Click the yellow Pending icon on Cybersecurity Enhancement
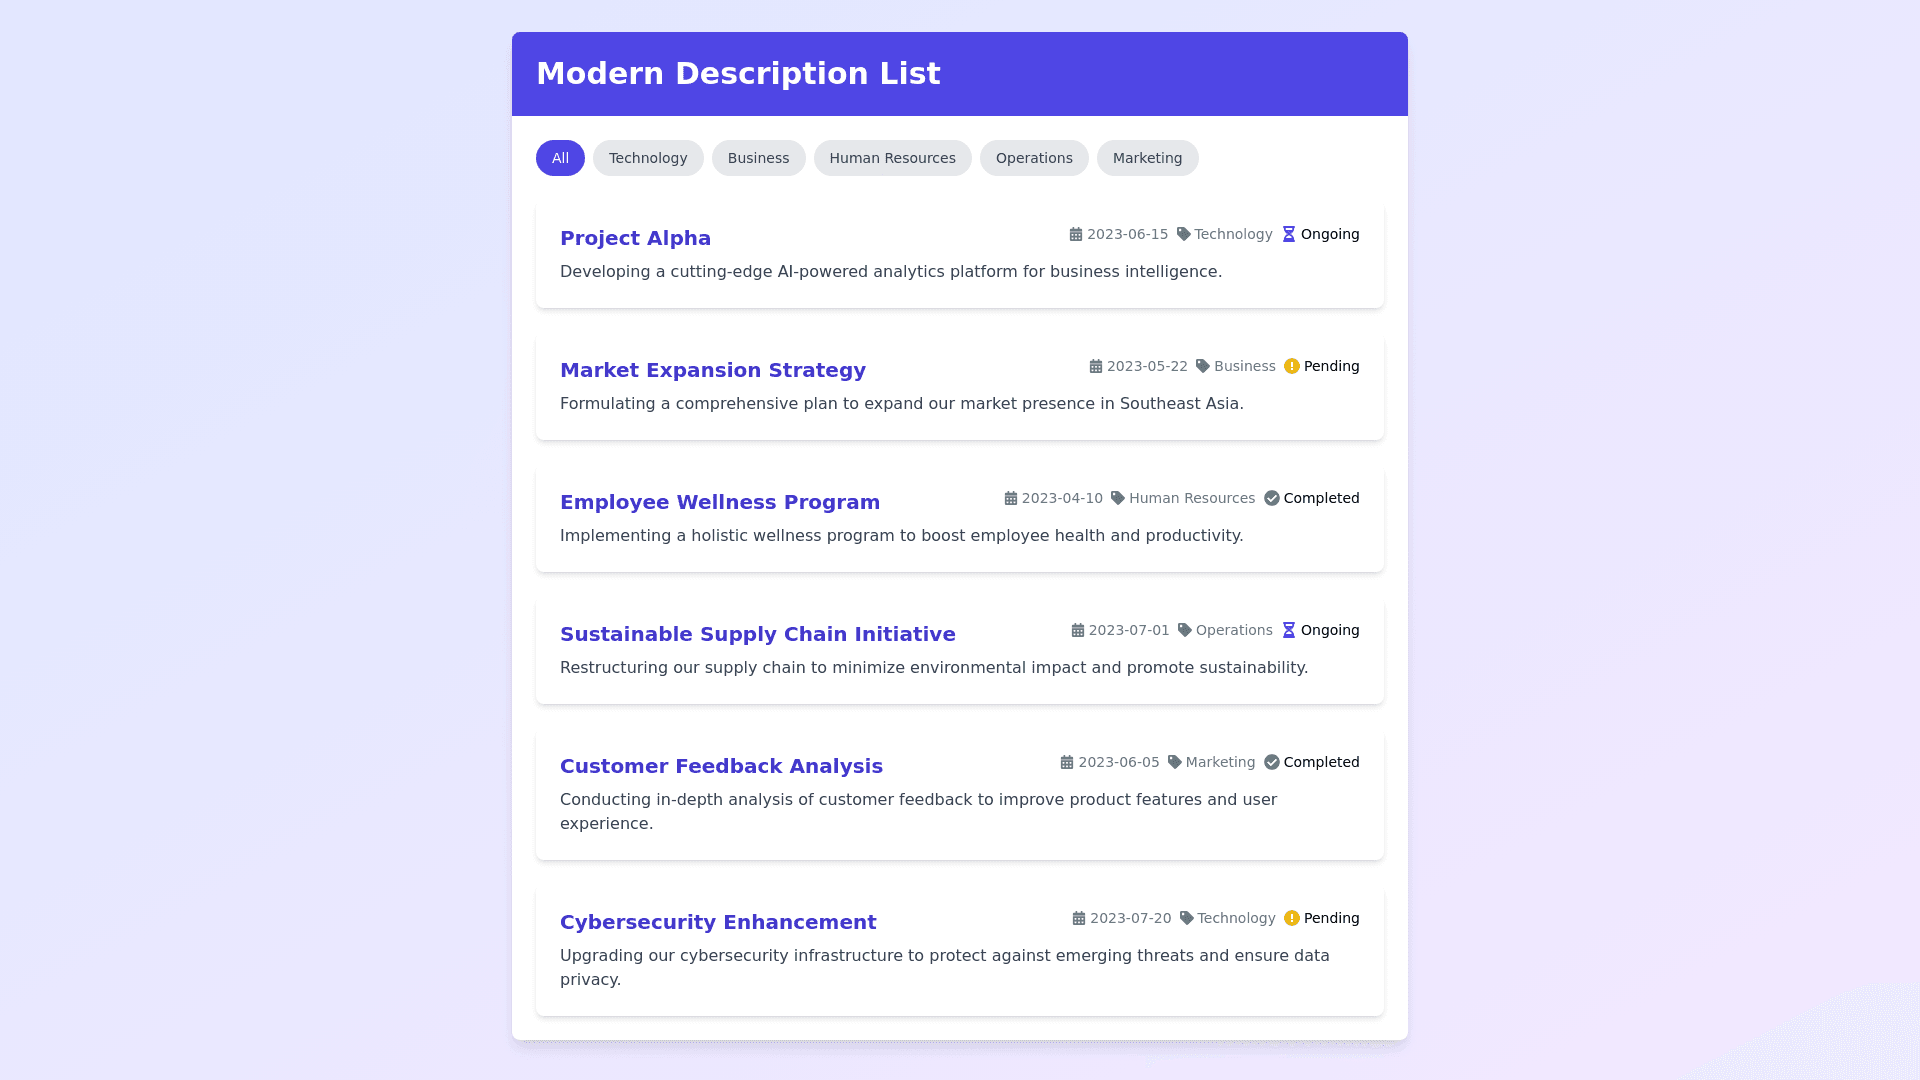 [x=1292, y=918]
